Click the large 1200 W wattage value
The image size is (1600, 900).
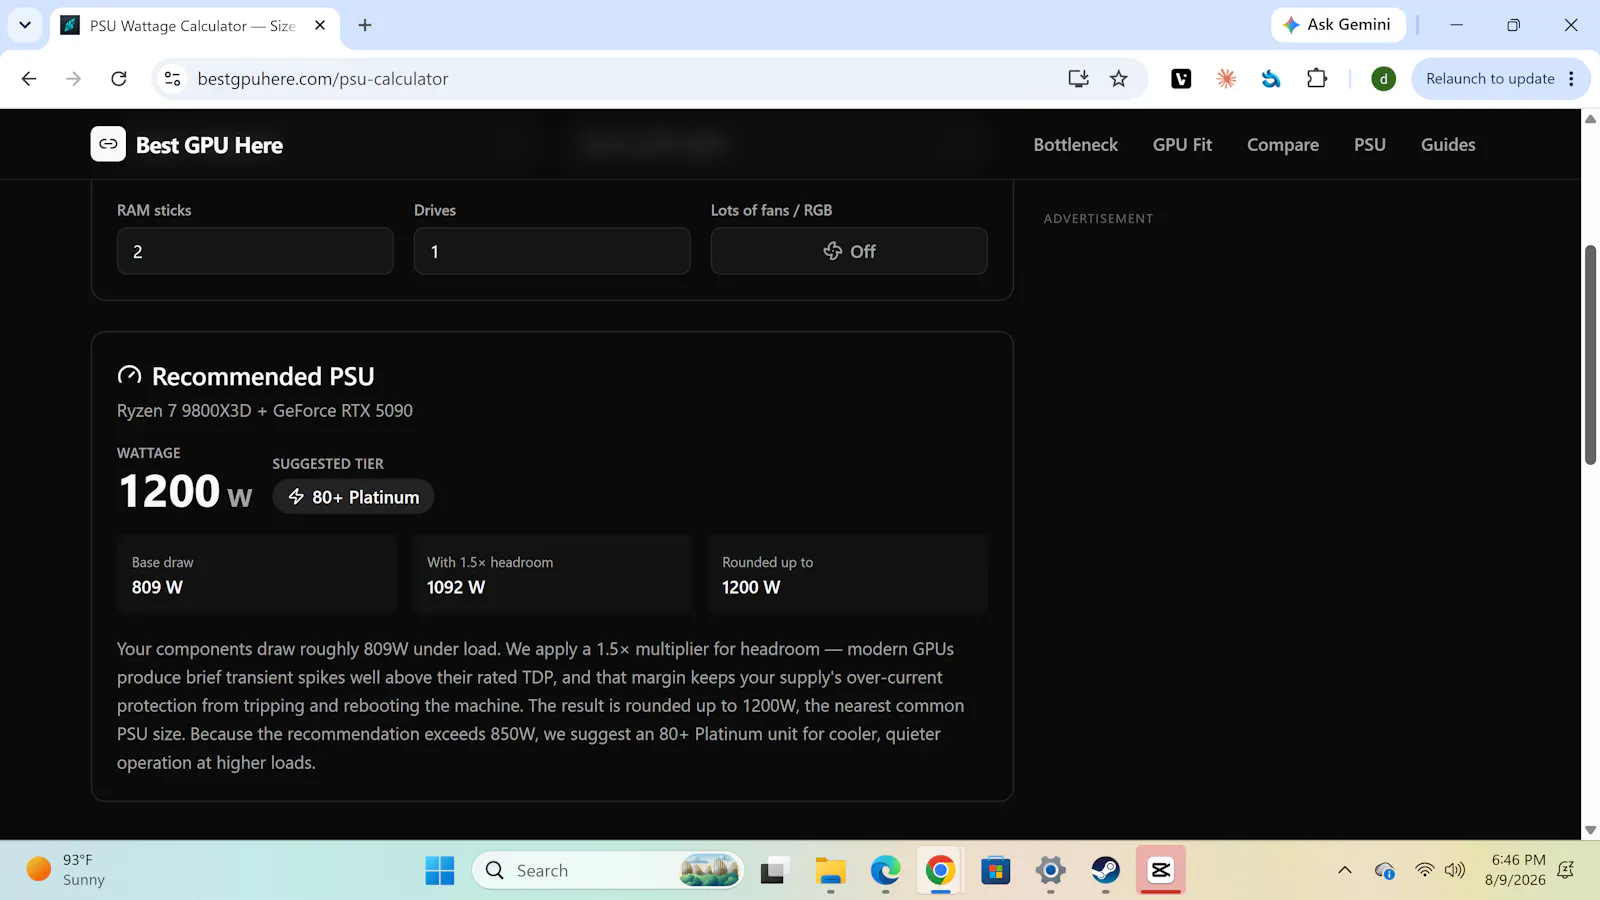click(x=185, y=491)
